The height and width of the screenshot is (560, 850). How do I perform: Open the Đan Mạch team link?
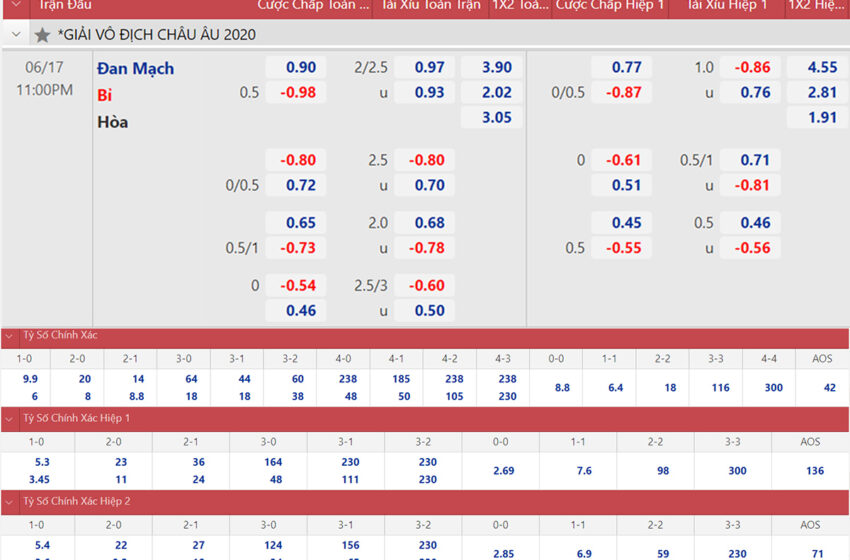point(136,68)
